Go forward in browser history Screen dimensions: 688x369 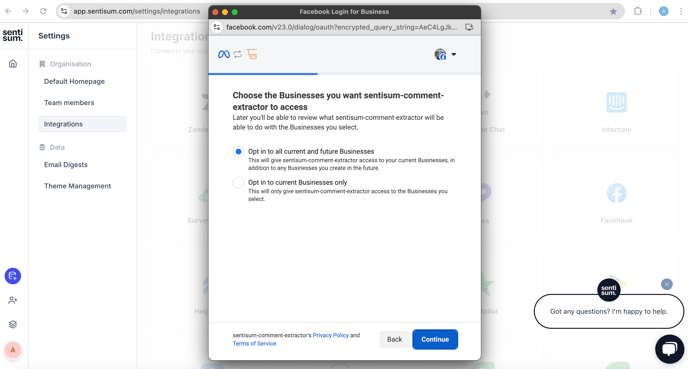pyautogui.click(x=25, y=11)
